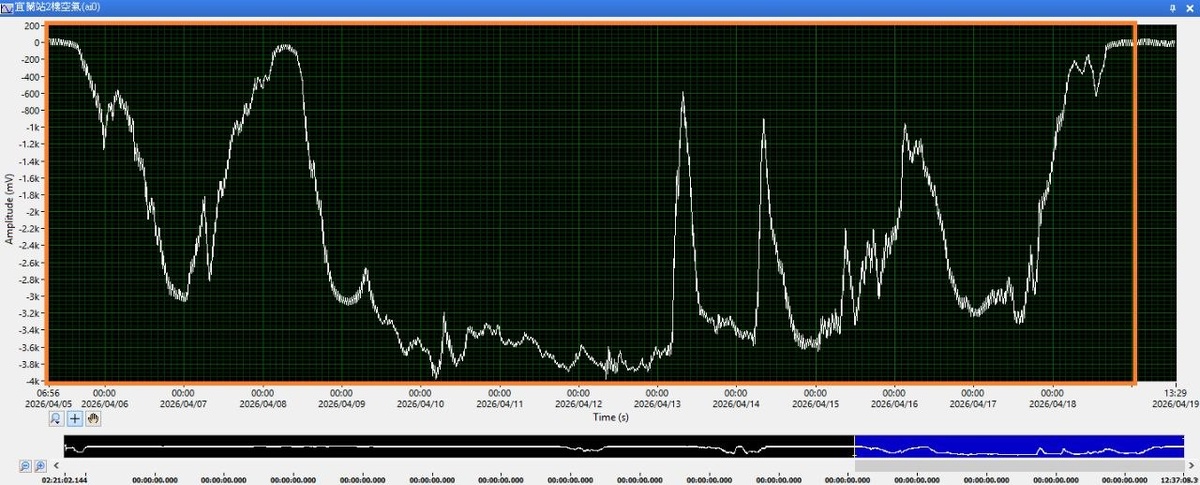Click the black overview waveform strip
Viewport: 1200px width, 485px height.
(x=458, y=447)
